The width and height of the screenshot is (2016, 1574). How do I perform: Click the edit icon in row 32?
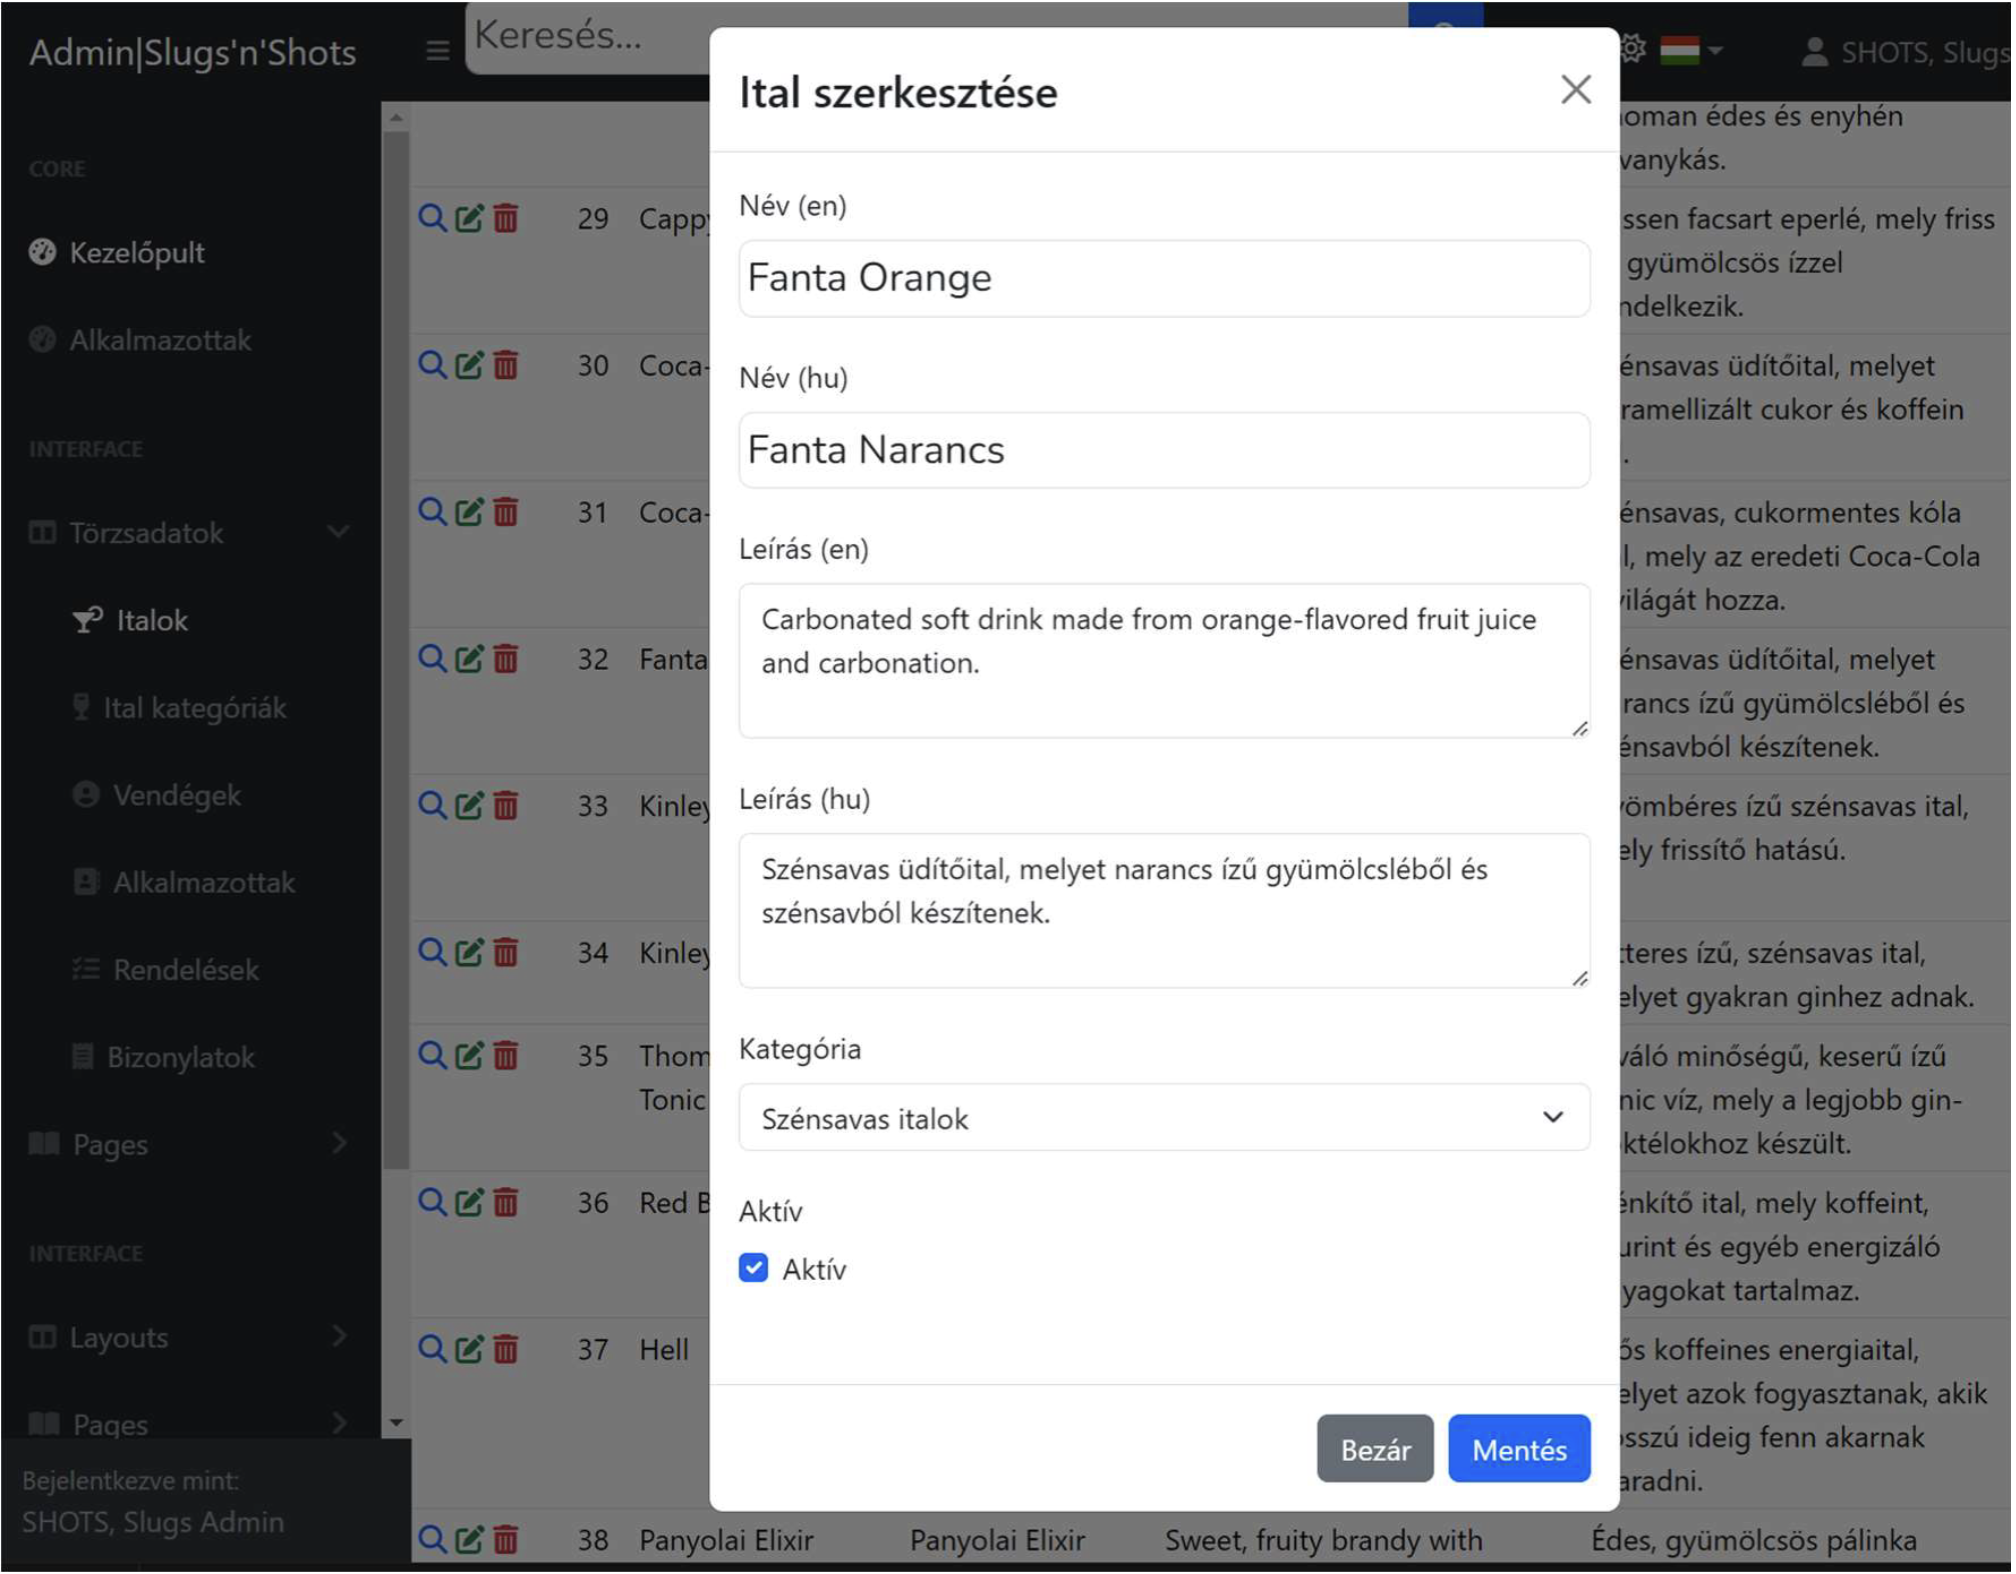tap(469, 658)
